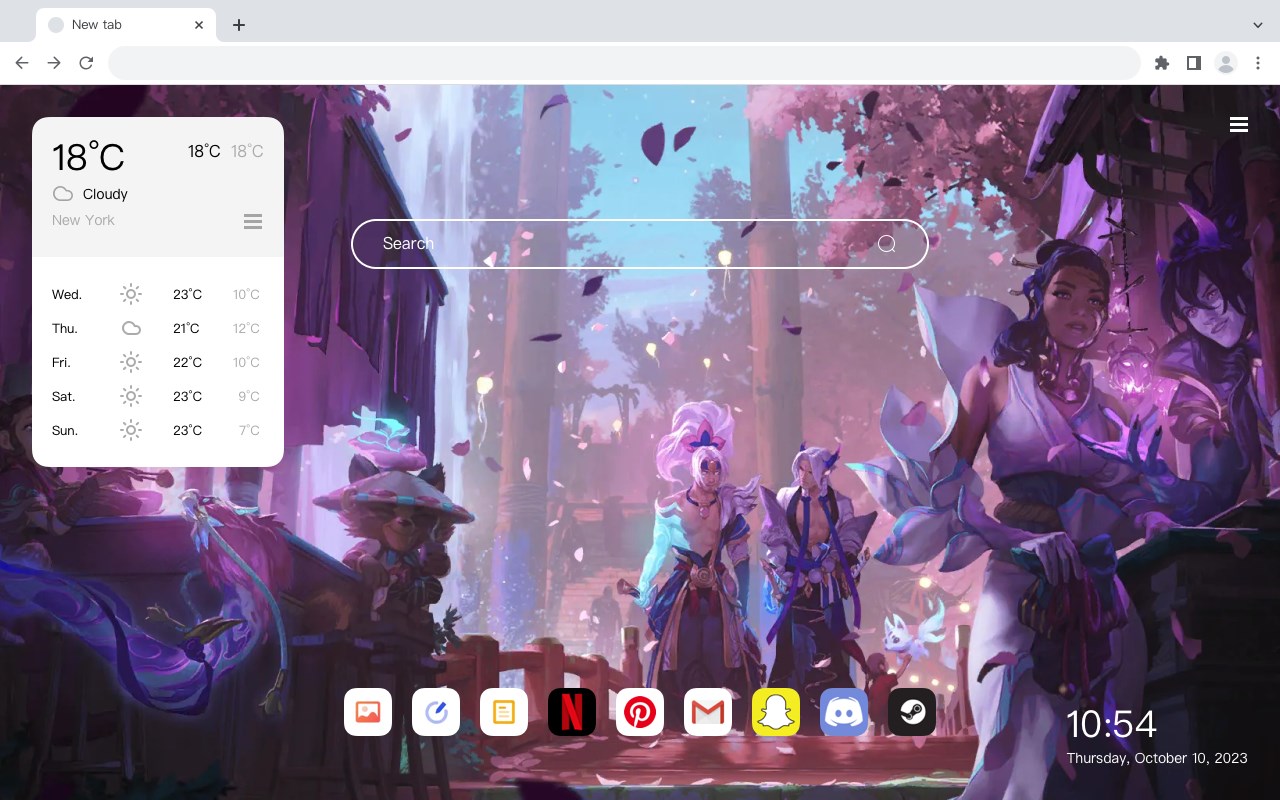Image resolution: width=1280 pixels, height=800 pixels.
Task: Click Sat. low temperature 9°C
Action: [249, 396]
